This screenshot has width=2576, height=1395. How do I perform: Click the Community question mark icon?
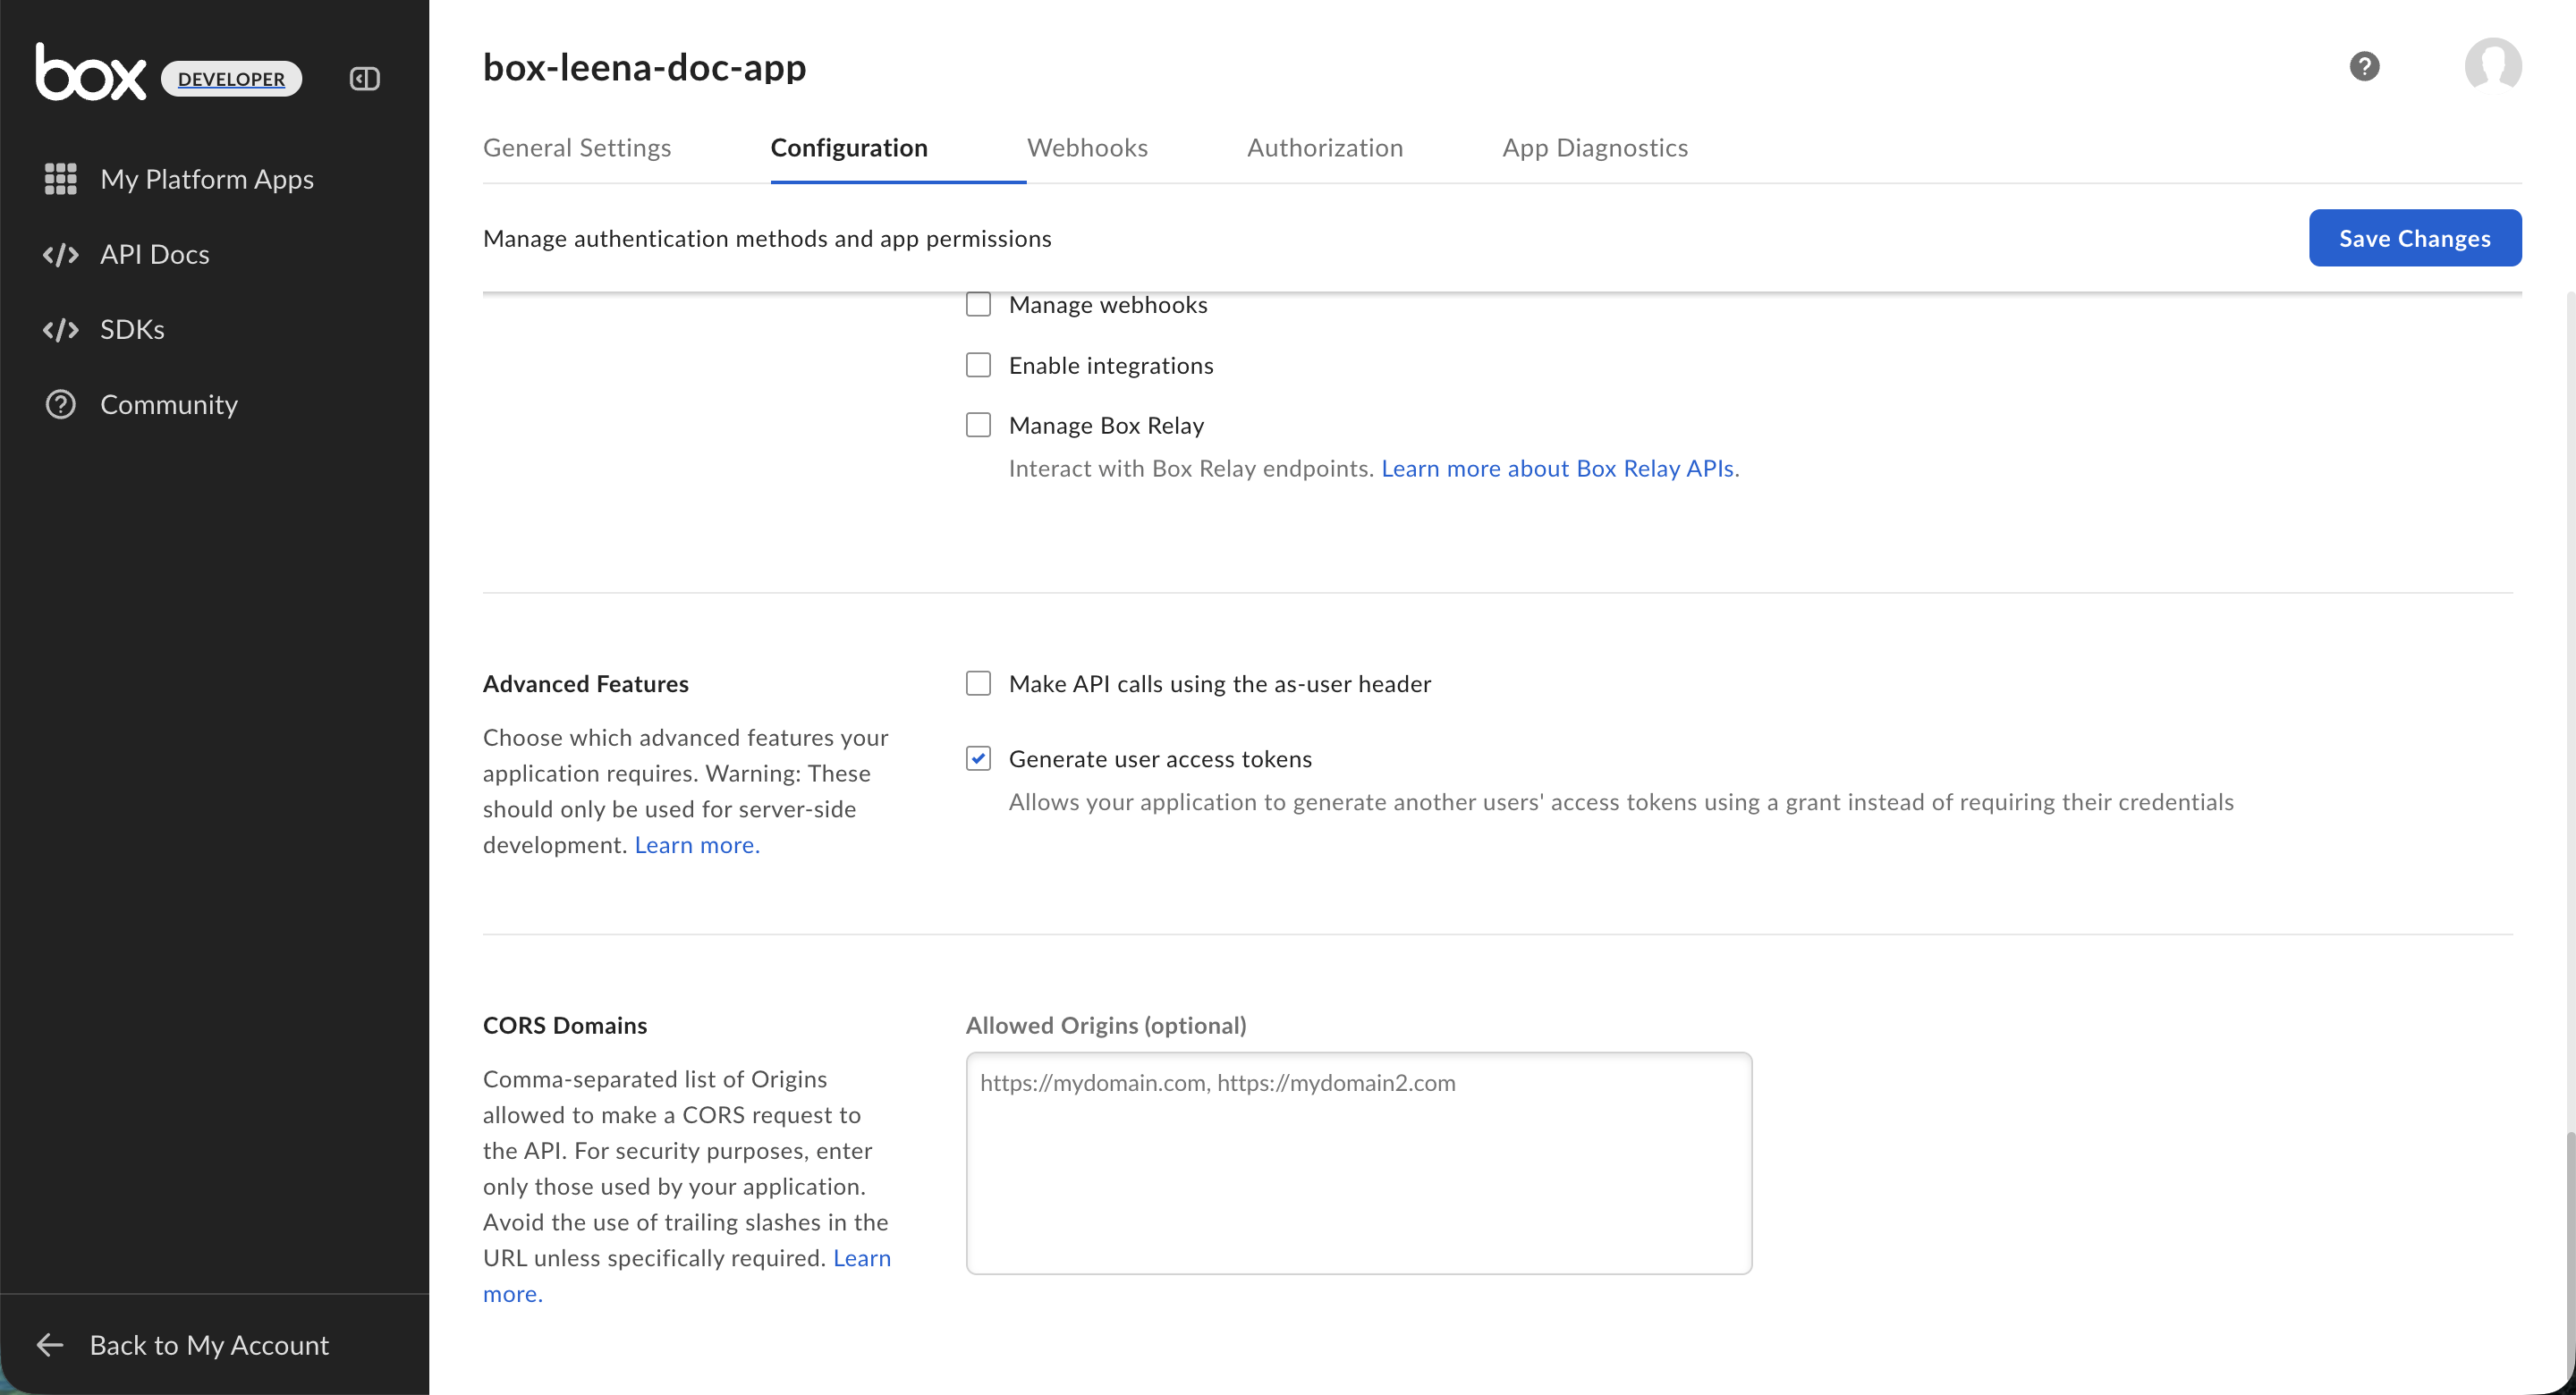click(60, 404)
